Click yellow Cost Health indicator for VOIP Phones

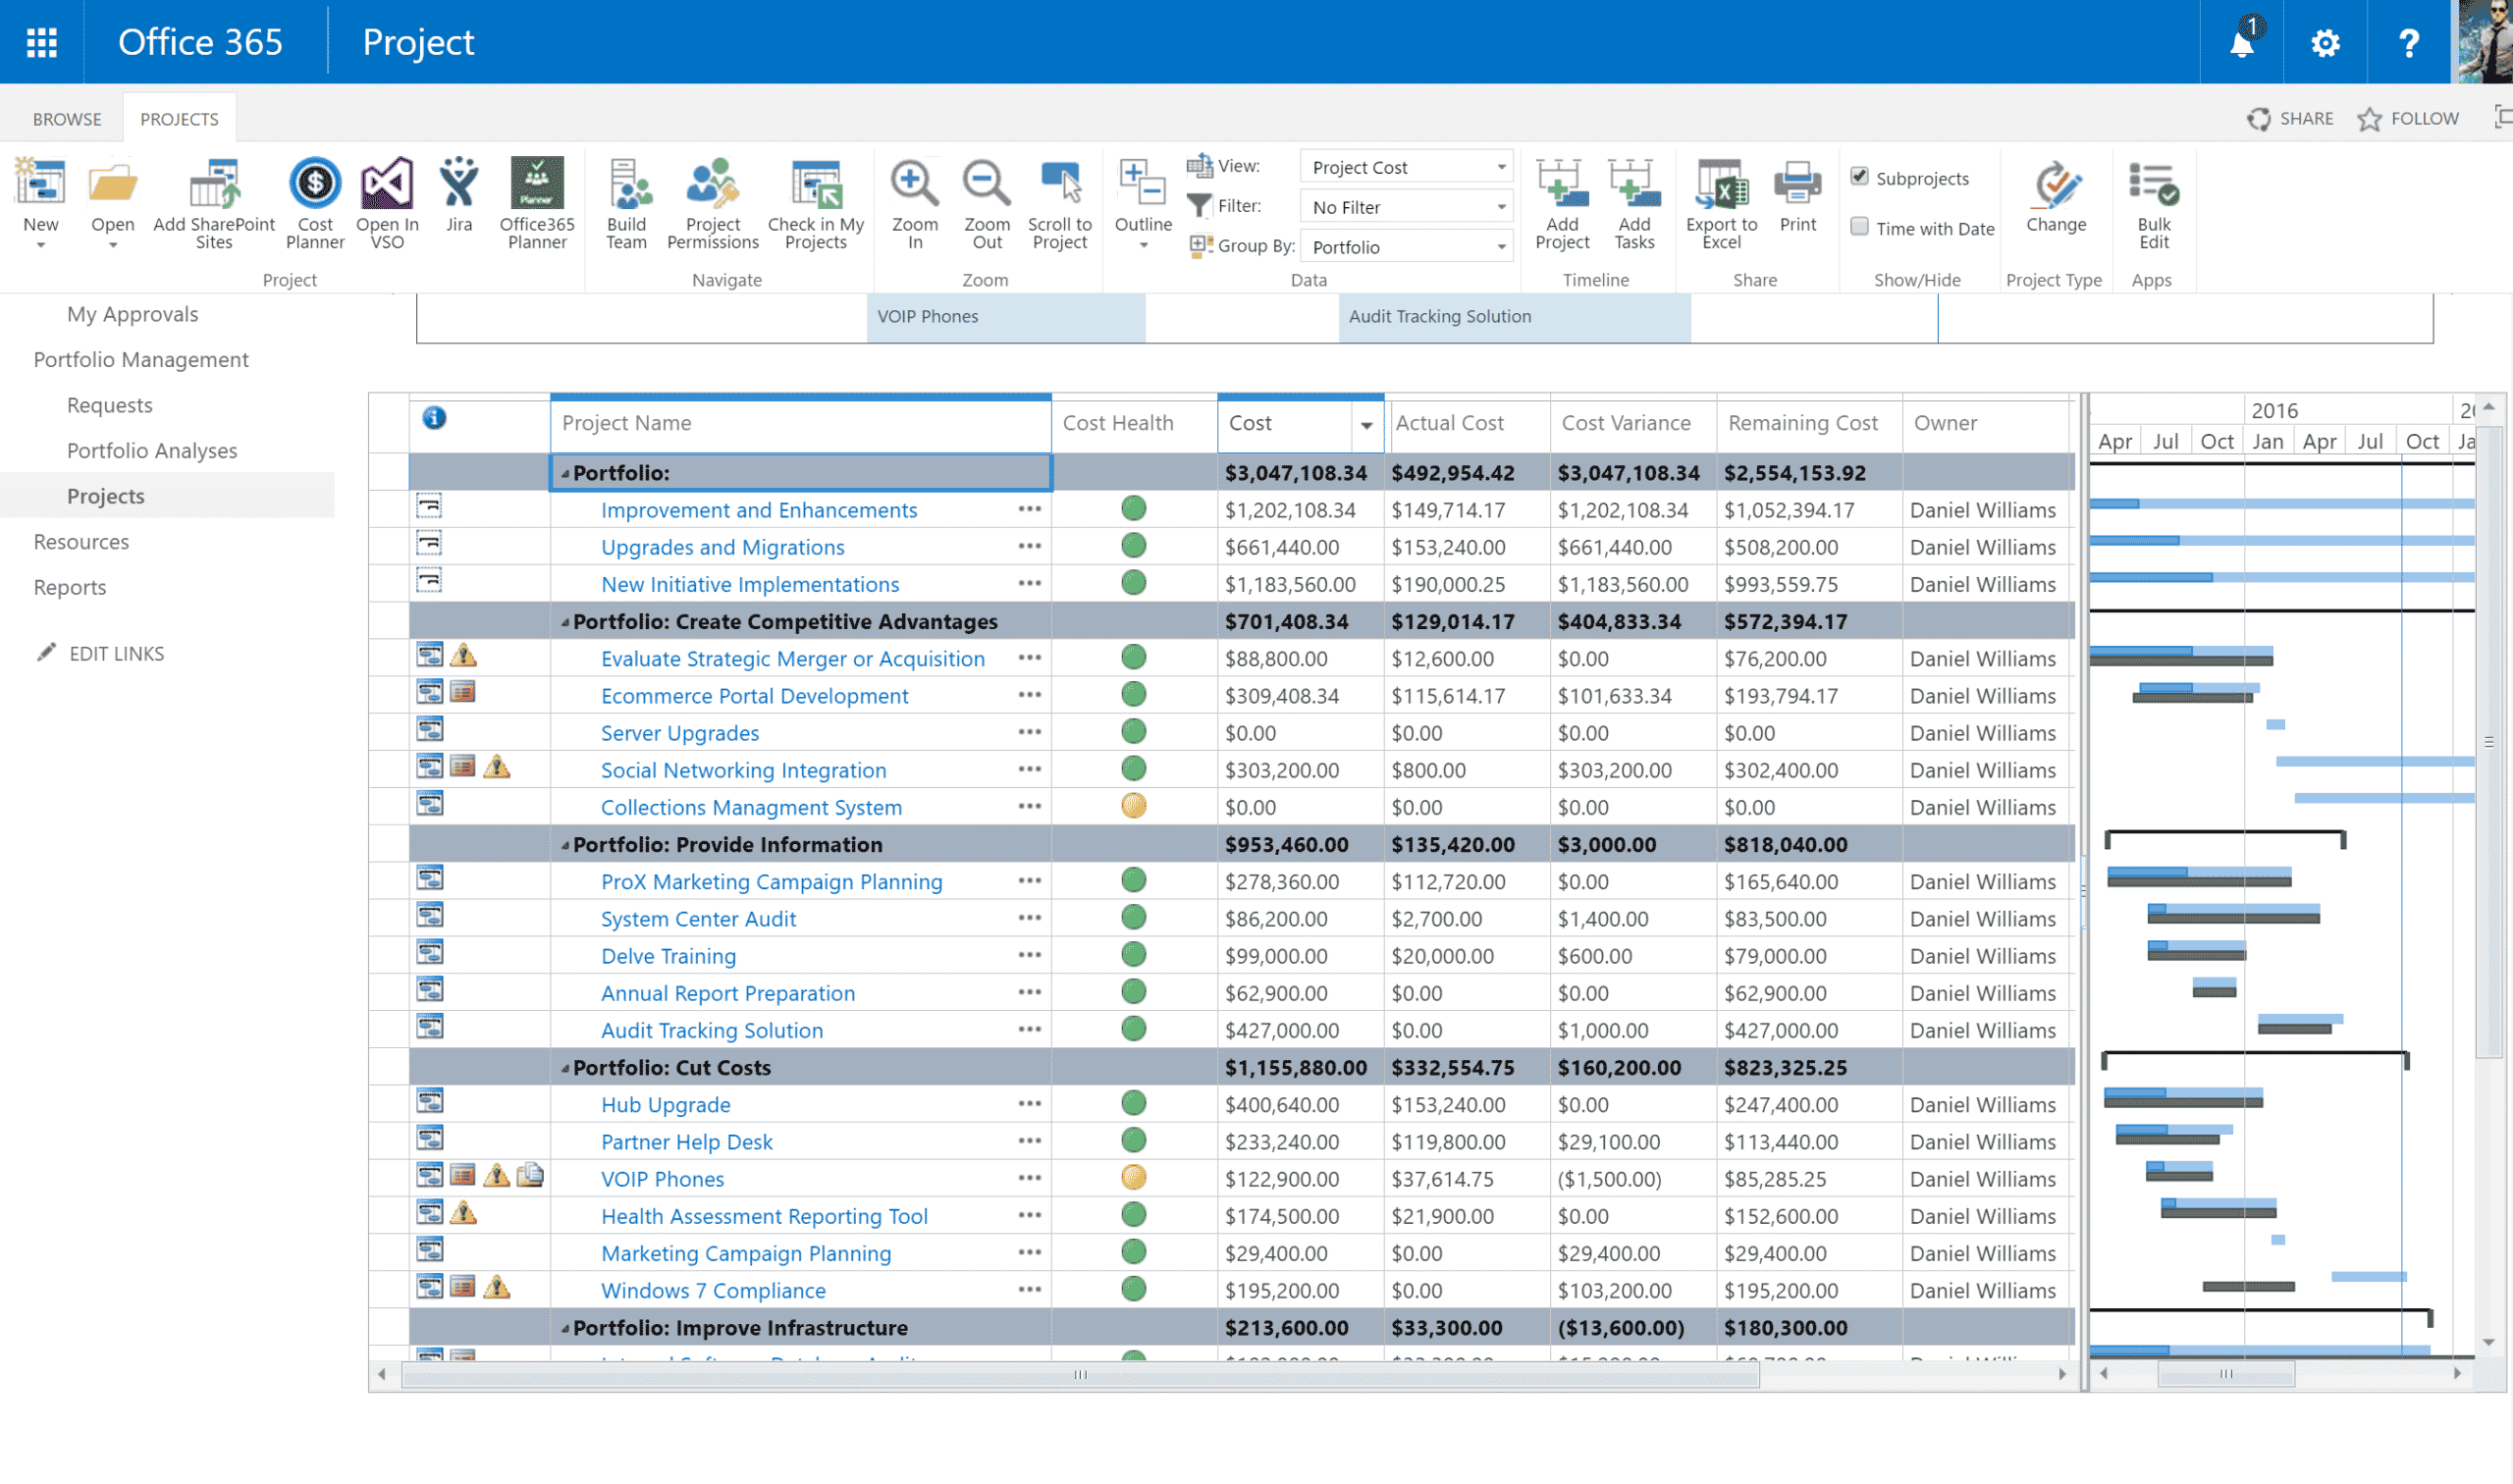pyautogui.click(x=1133, y=1178)
